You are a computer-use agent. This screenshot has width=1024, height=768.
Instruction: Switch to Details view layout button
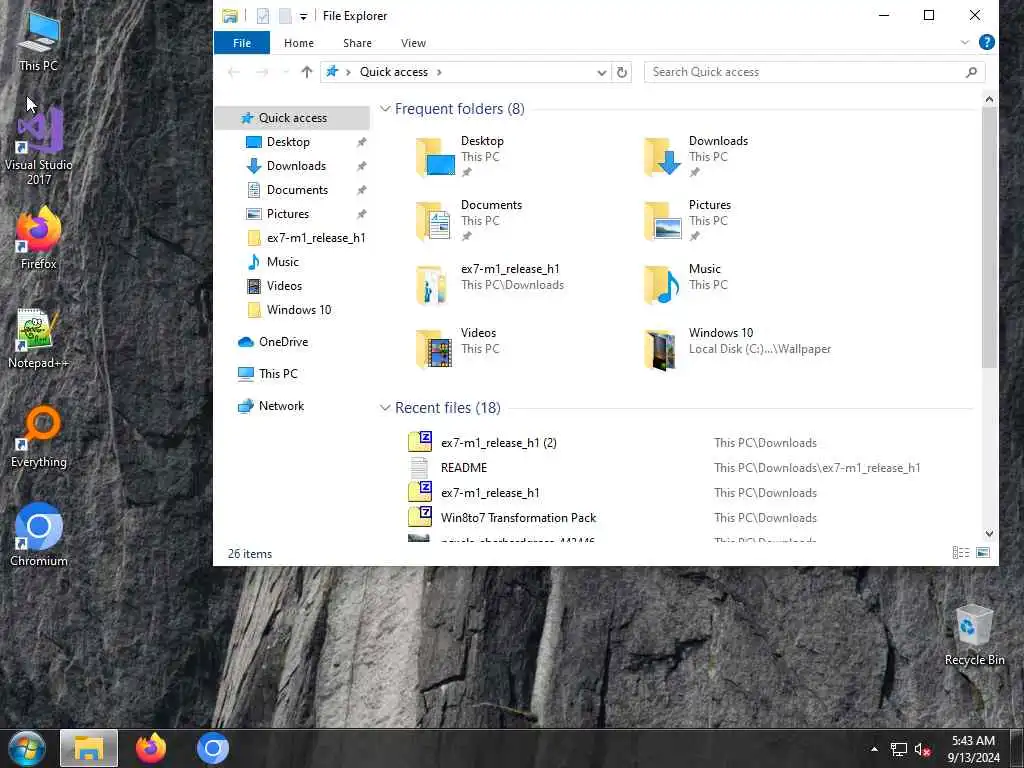click(x=961, y=553)
